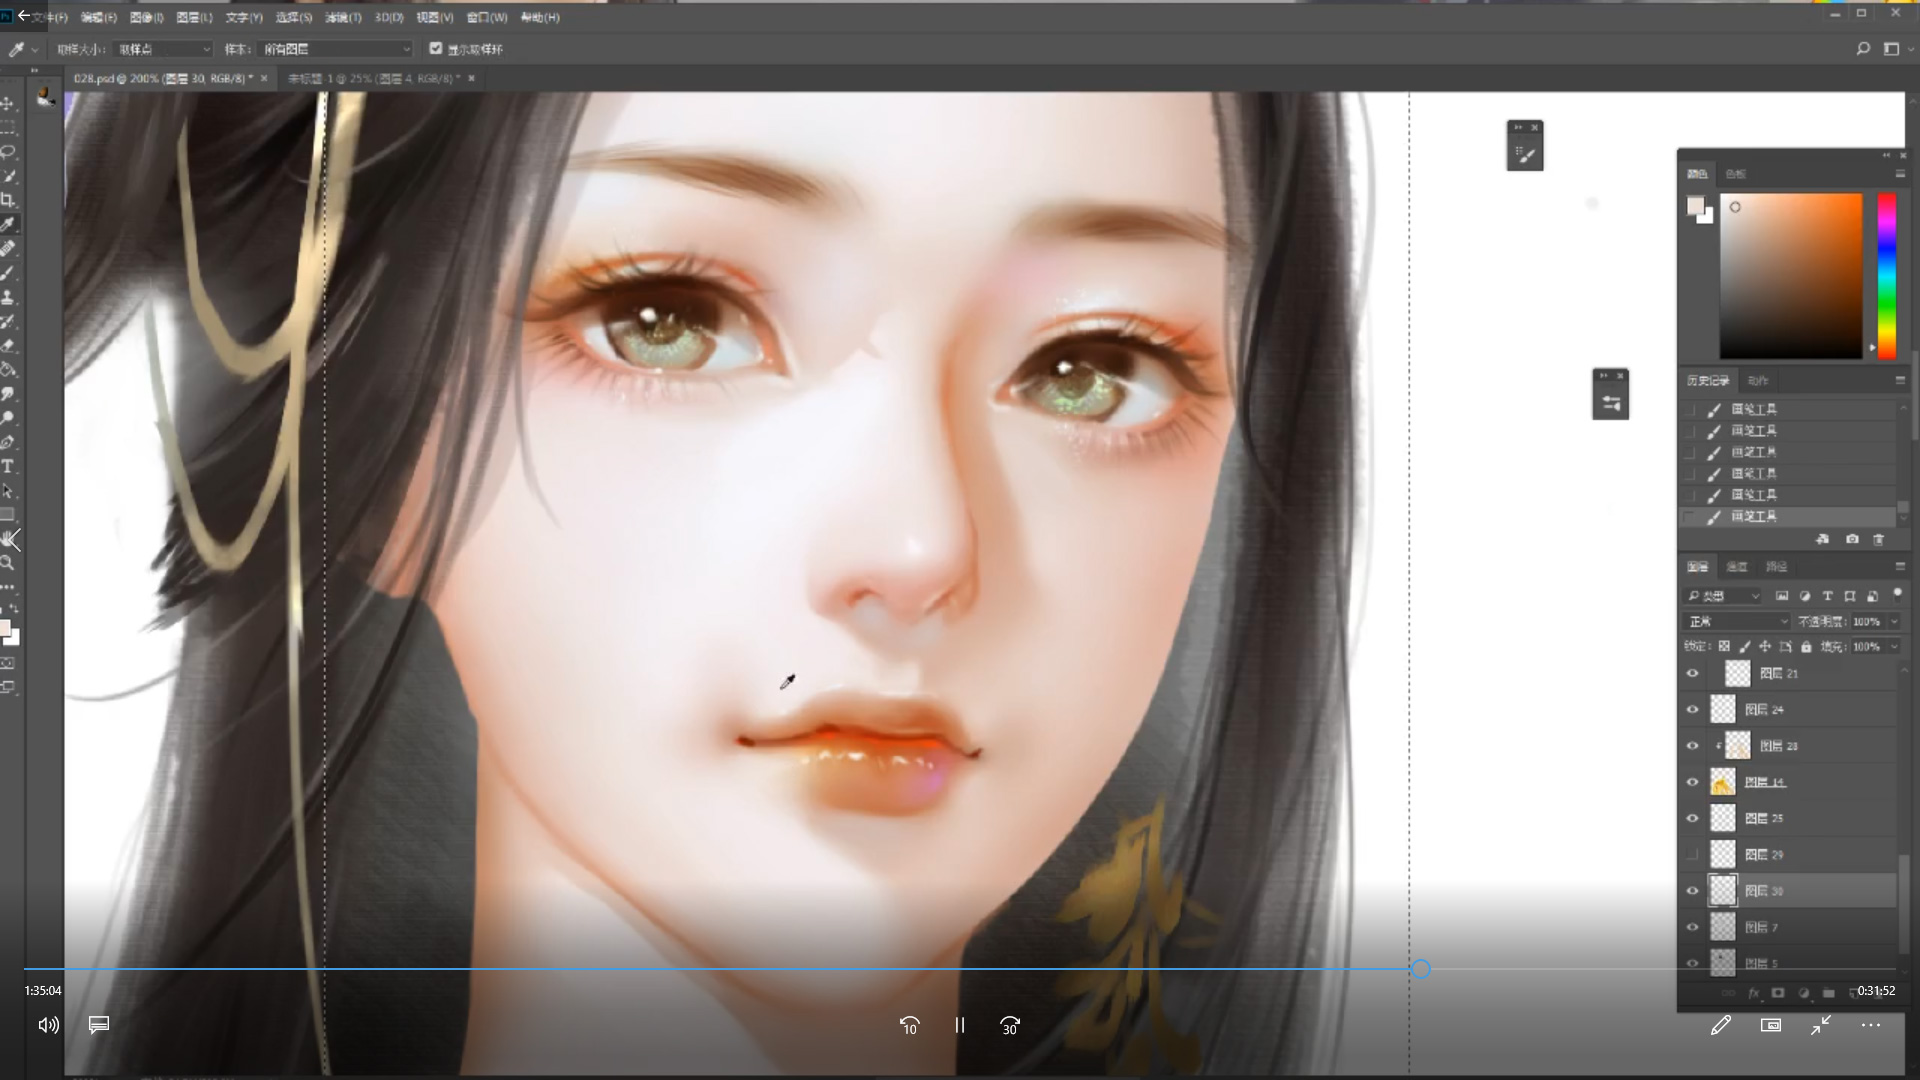Toggle 显示取样环 checkbox

tap(436, 48)
